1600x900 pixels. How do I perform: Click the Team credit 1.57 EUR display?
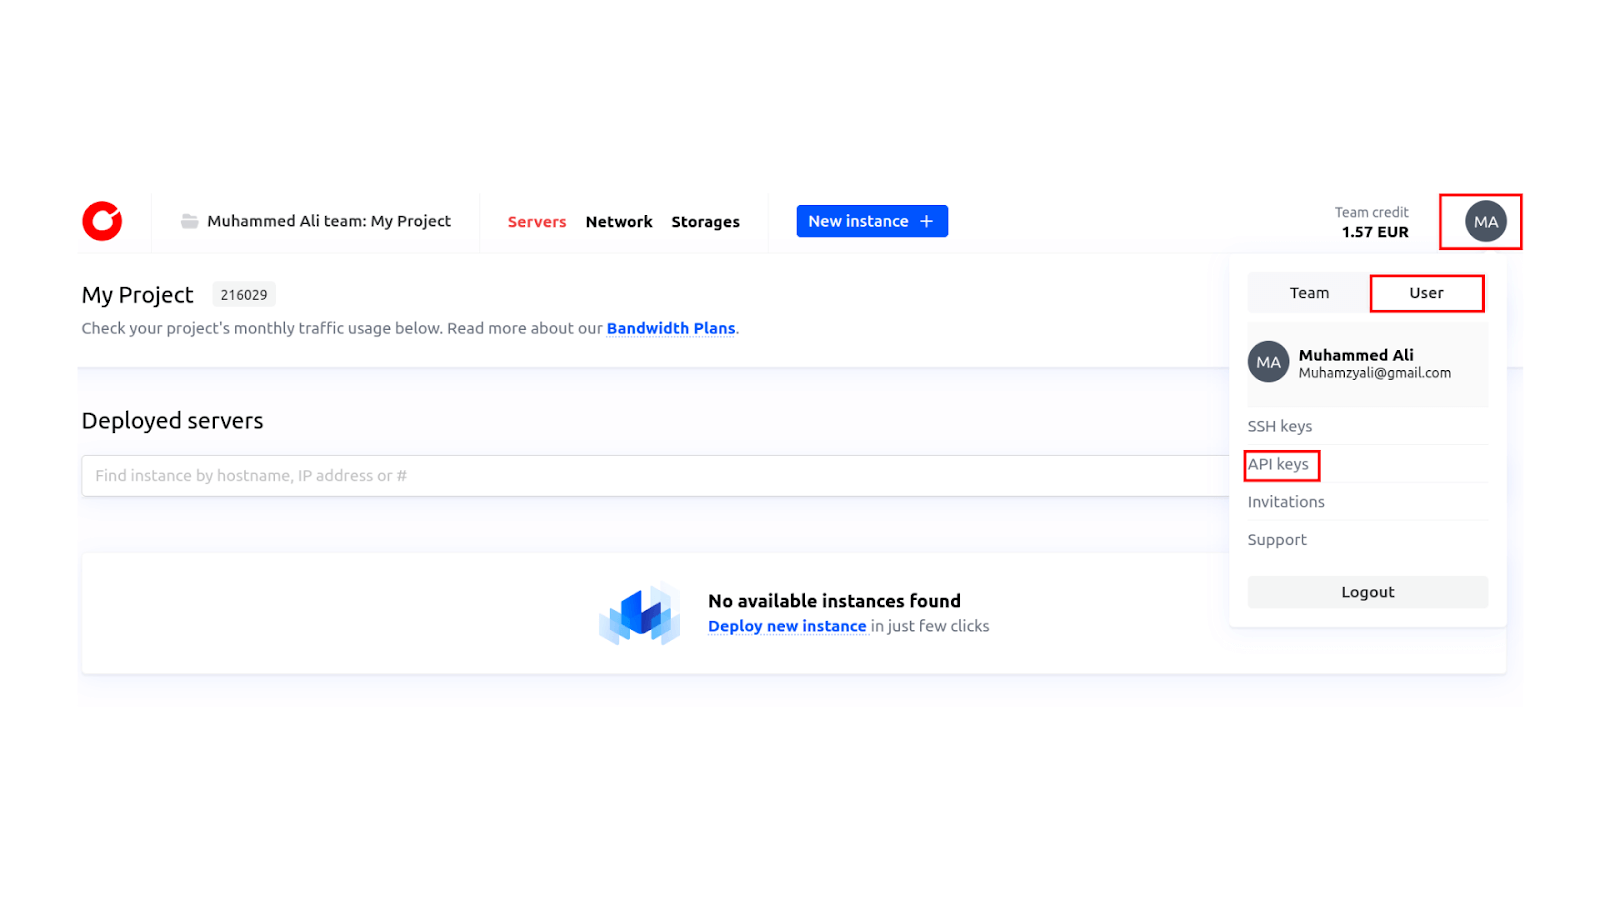click(x=1373, y=221)
